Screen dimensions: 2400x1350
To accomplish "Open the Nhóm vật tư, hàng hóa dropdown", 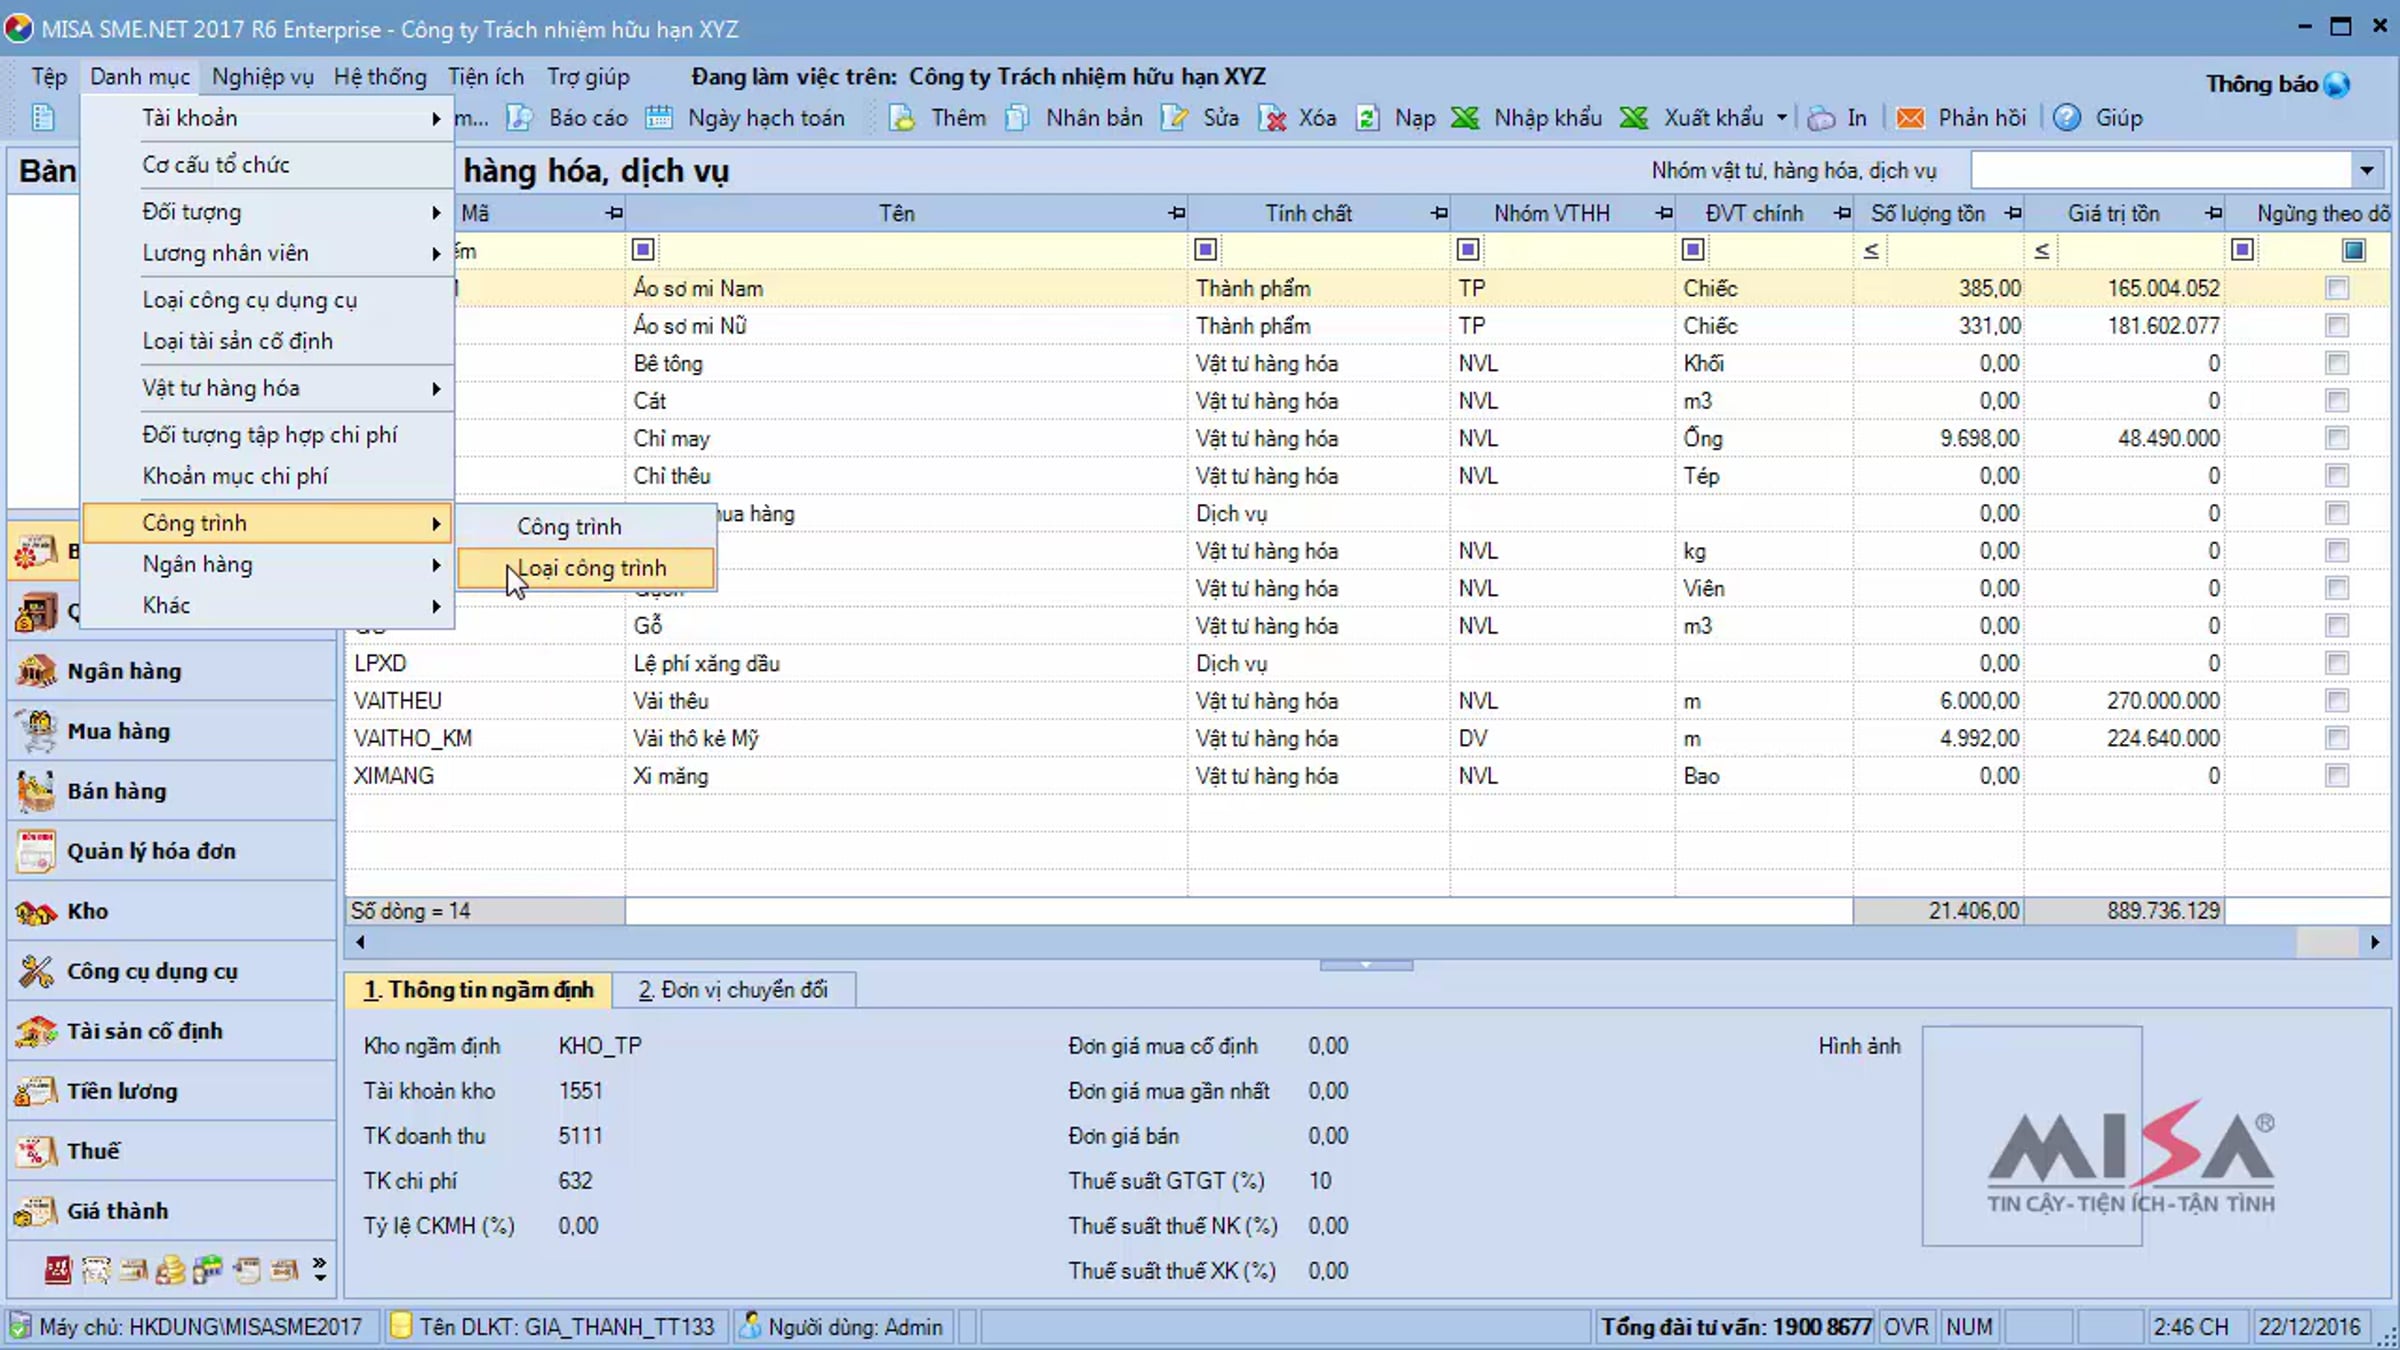I will pyautogui.click(x=2367, y=171).
